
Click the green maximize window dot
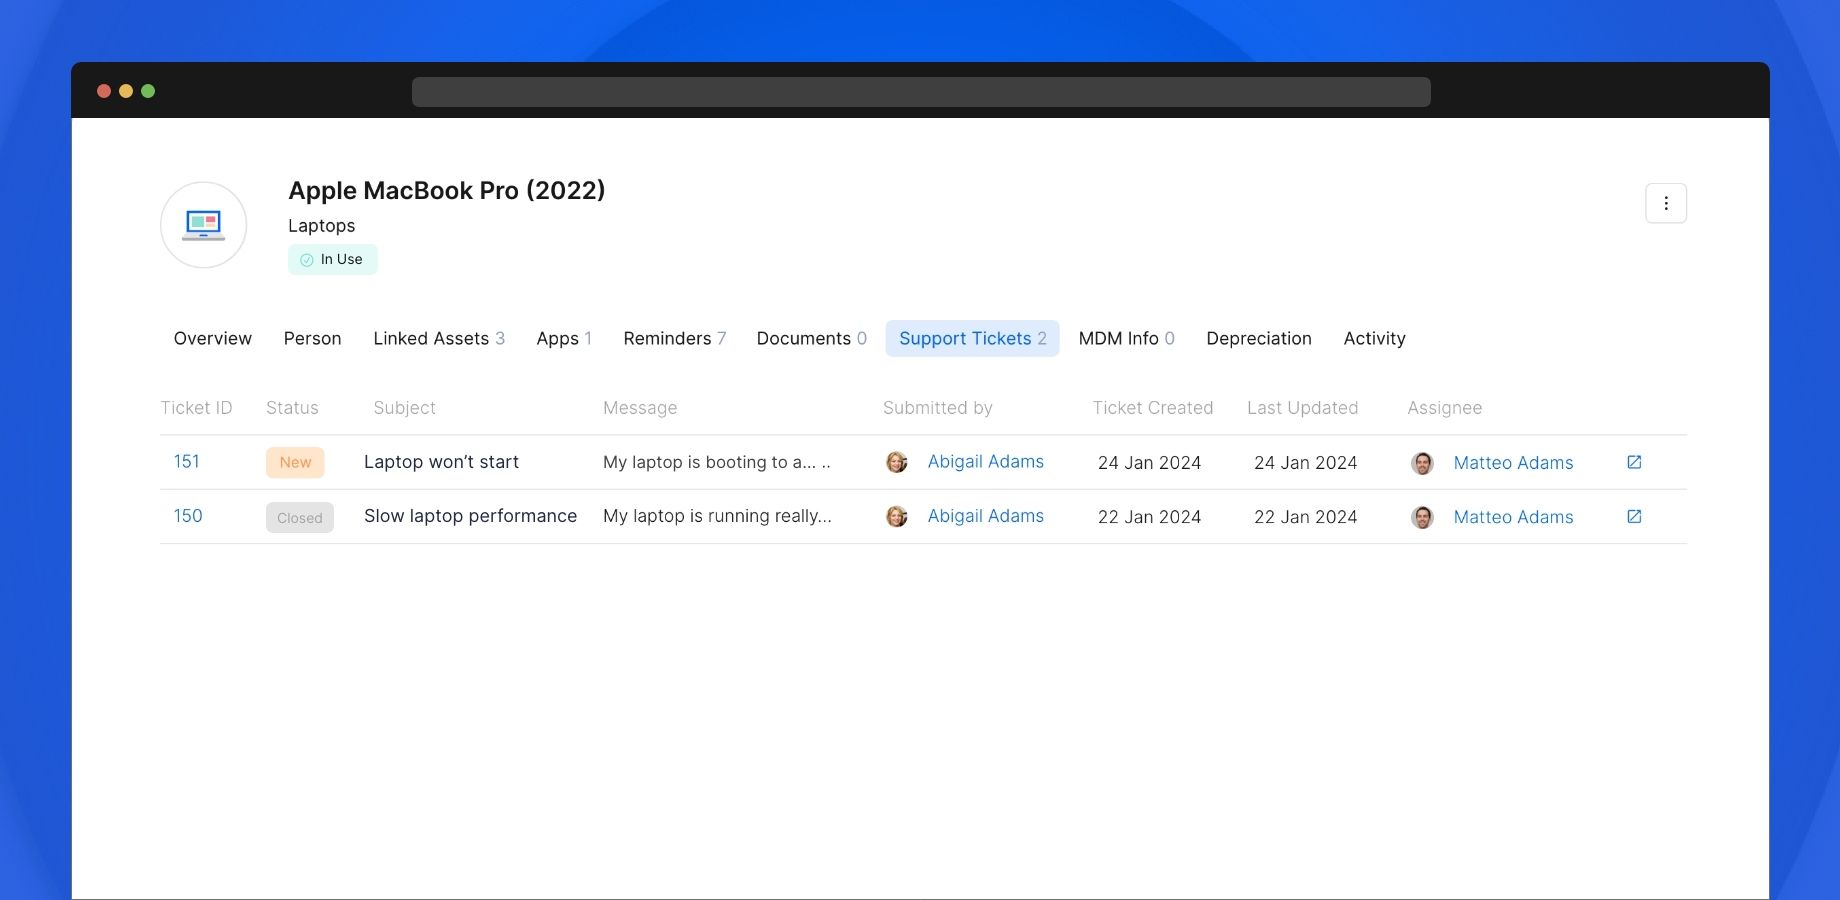[148, 91]
